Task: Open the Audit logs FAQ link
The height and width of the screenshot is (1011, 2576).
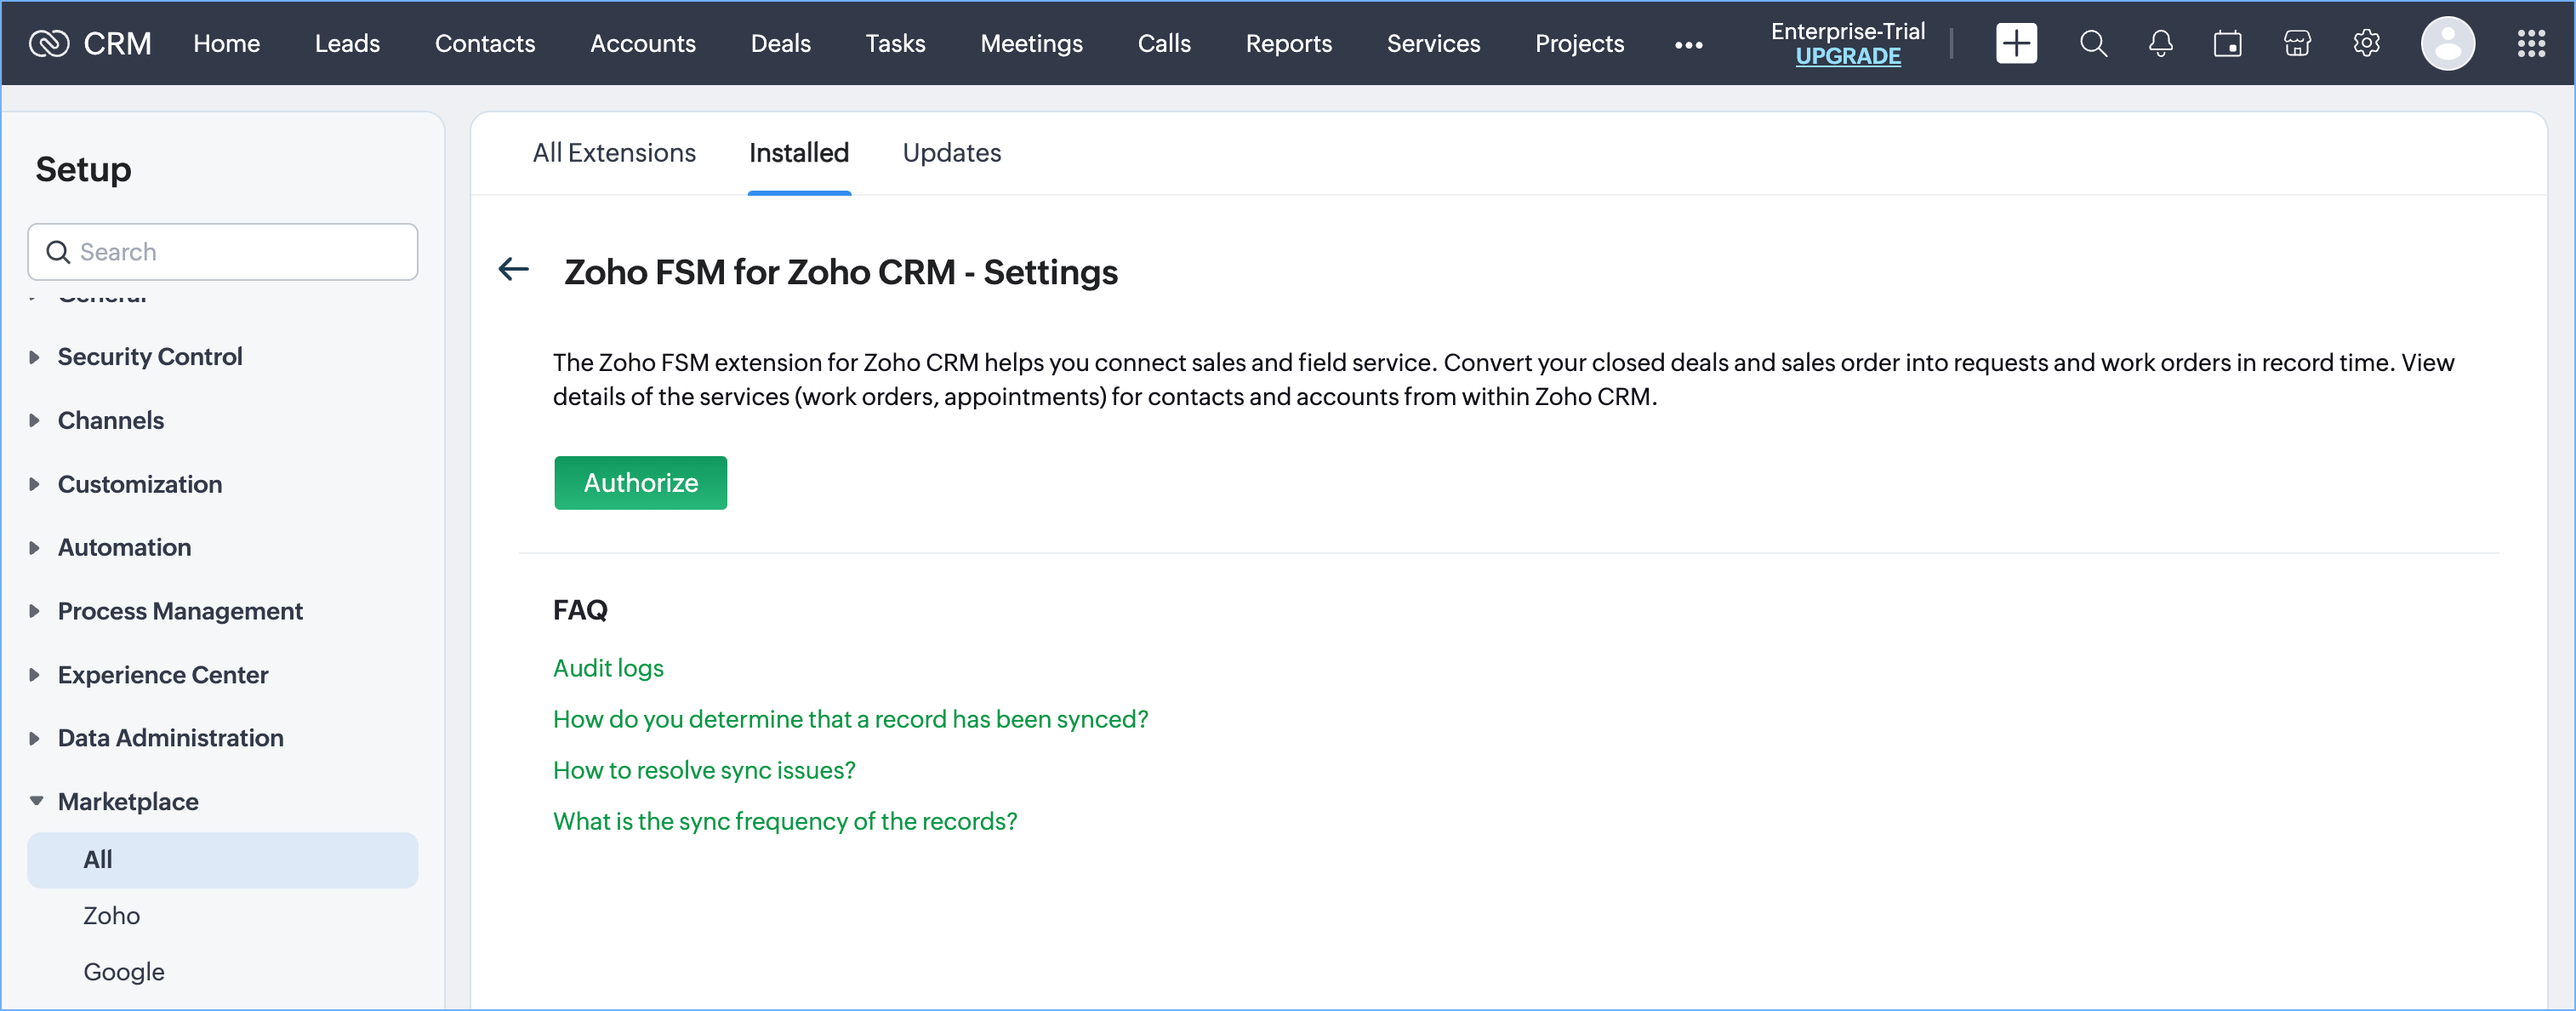Action: tap(608, 668)
